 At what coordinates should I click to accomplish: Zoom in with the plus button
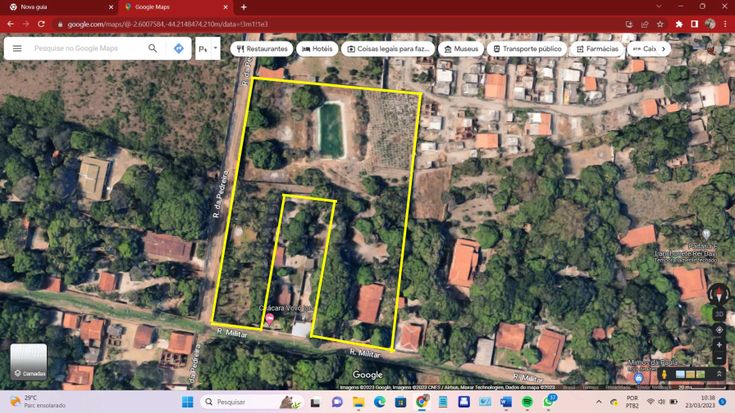(x=719, y=345)
